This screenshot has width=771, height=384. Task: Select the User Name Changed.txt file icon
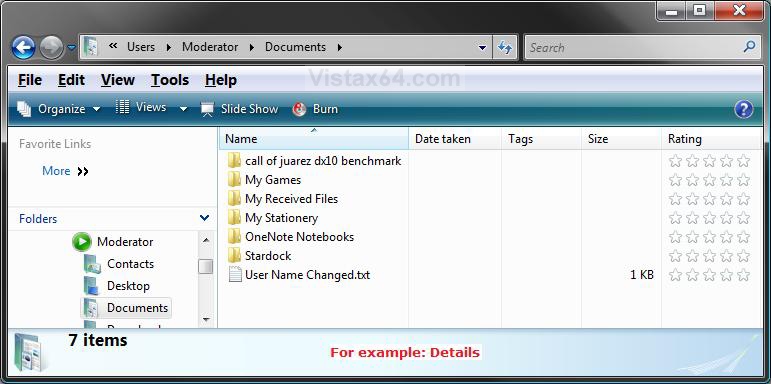click(235, 274)
